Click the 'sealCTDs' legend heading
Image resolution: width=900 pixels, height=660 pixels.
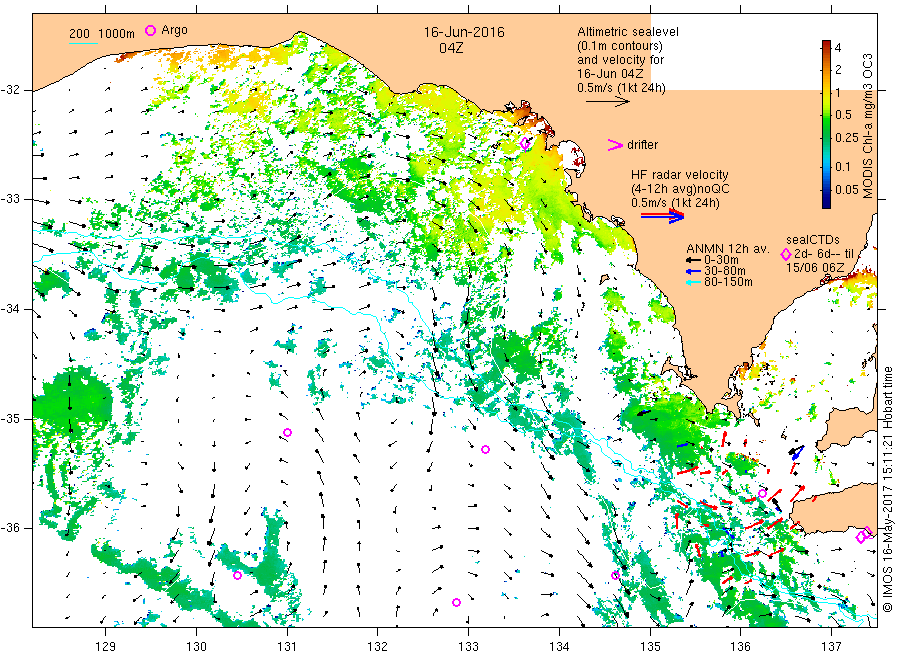(813, 240)
